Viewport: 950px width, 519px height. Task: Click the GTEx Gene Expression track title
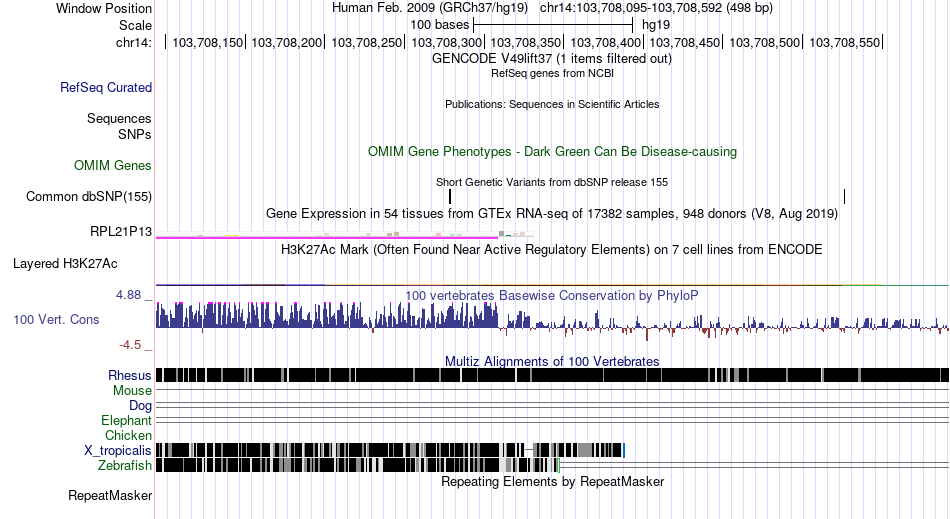[x=552, y=214]
